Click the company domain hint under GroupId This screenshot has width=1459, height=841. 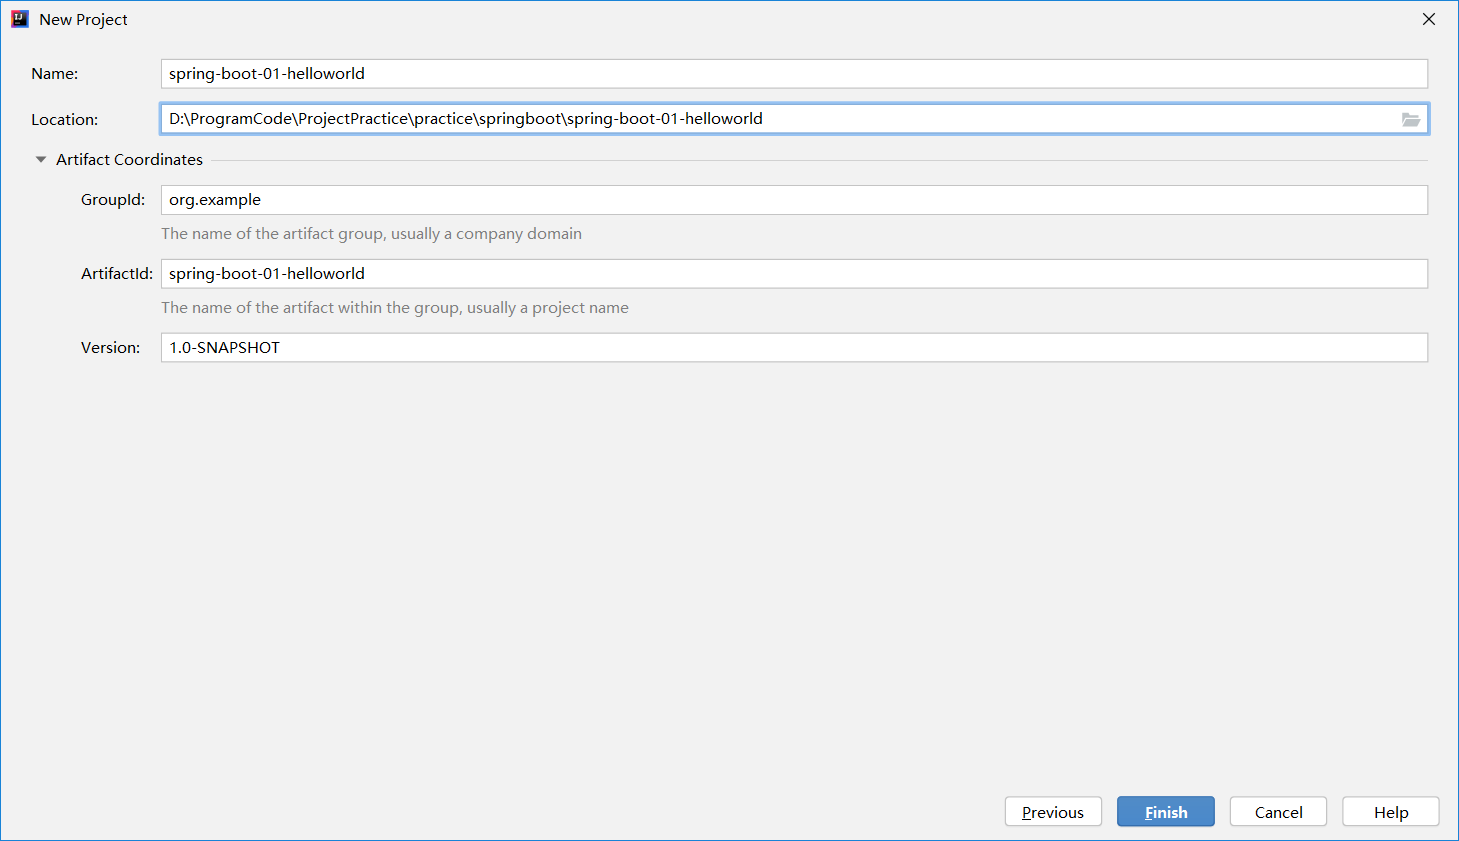[x=371, y=234]
